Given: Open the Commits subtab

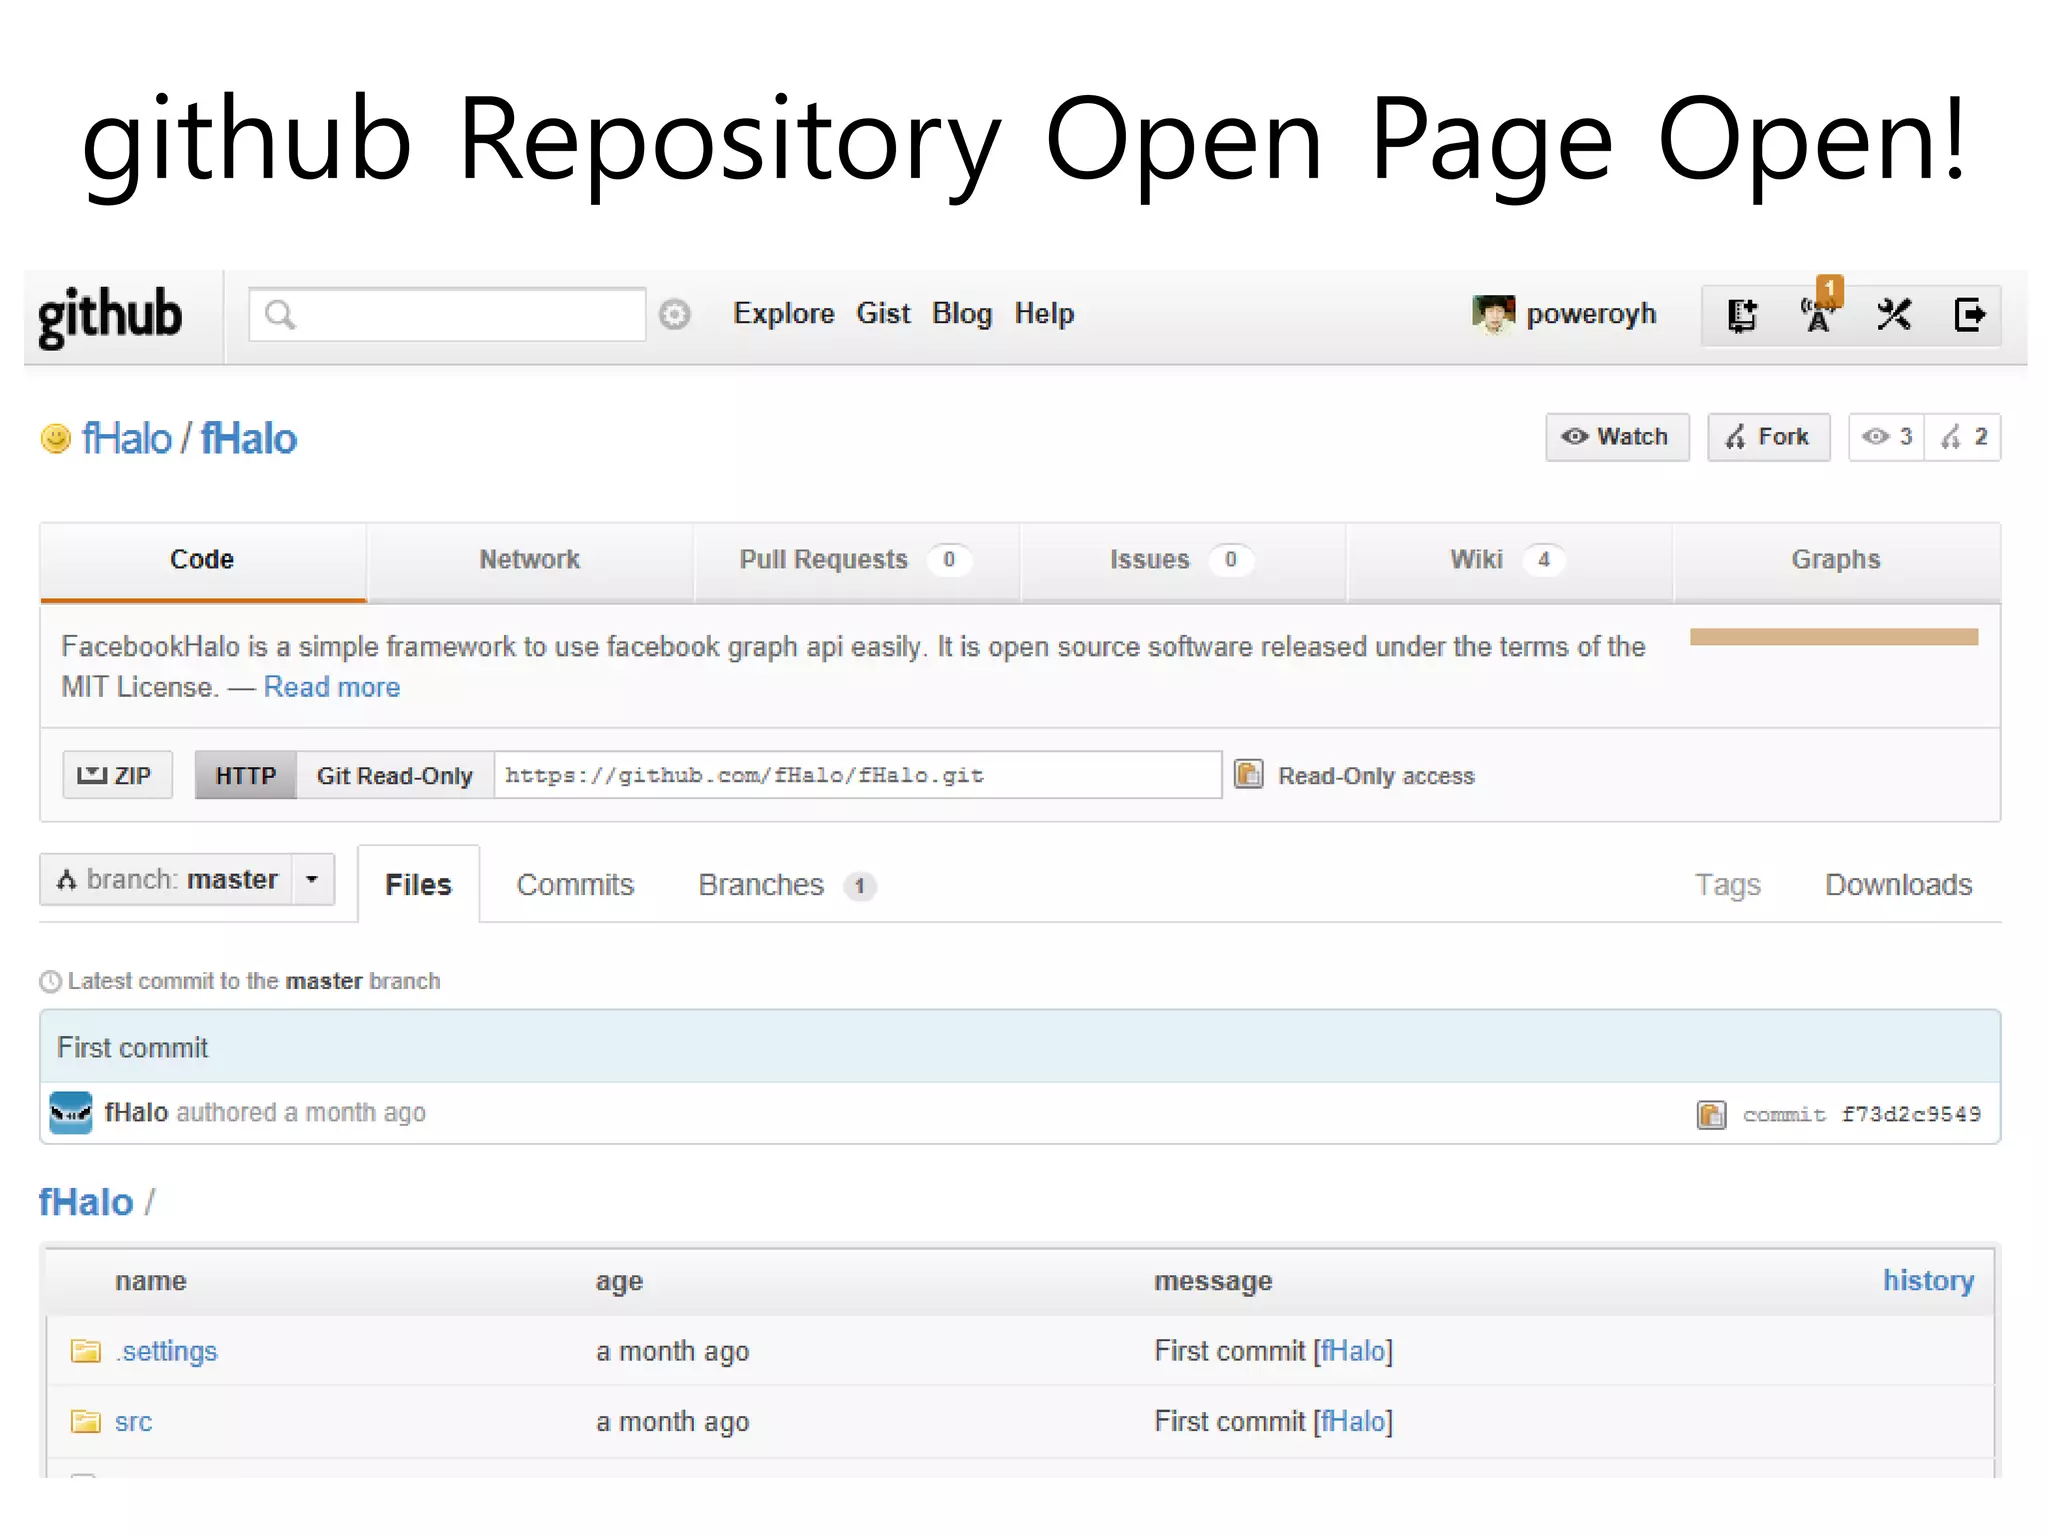Looking at the screenshot, I should coord(575,885).
